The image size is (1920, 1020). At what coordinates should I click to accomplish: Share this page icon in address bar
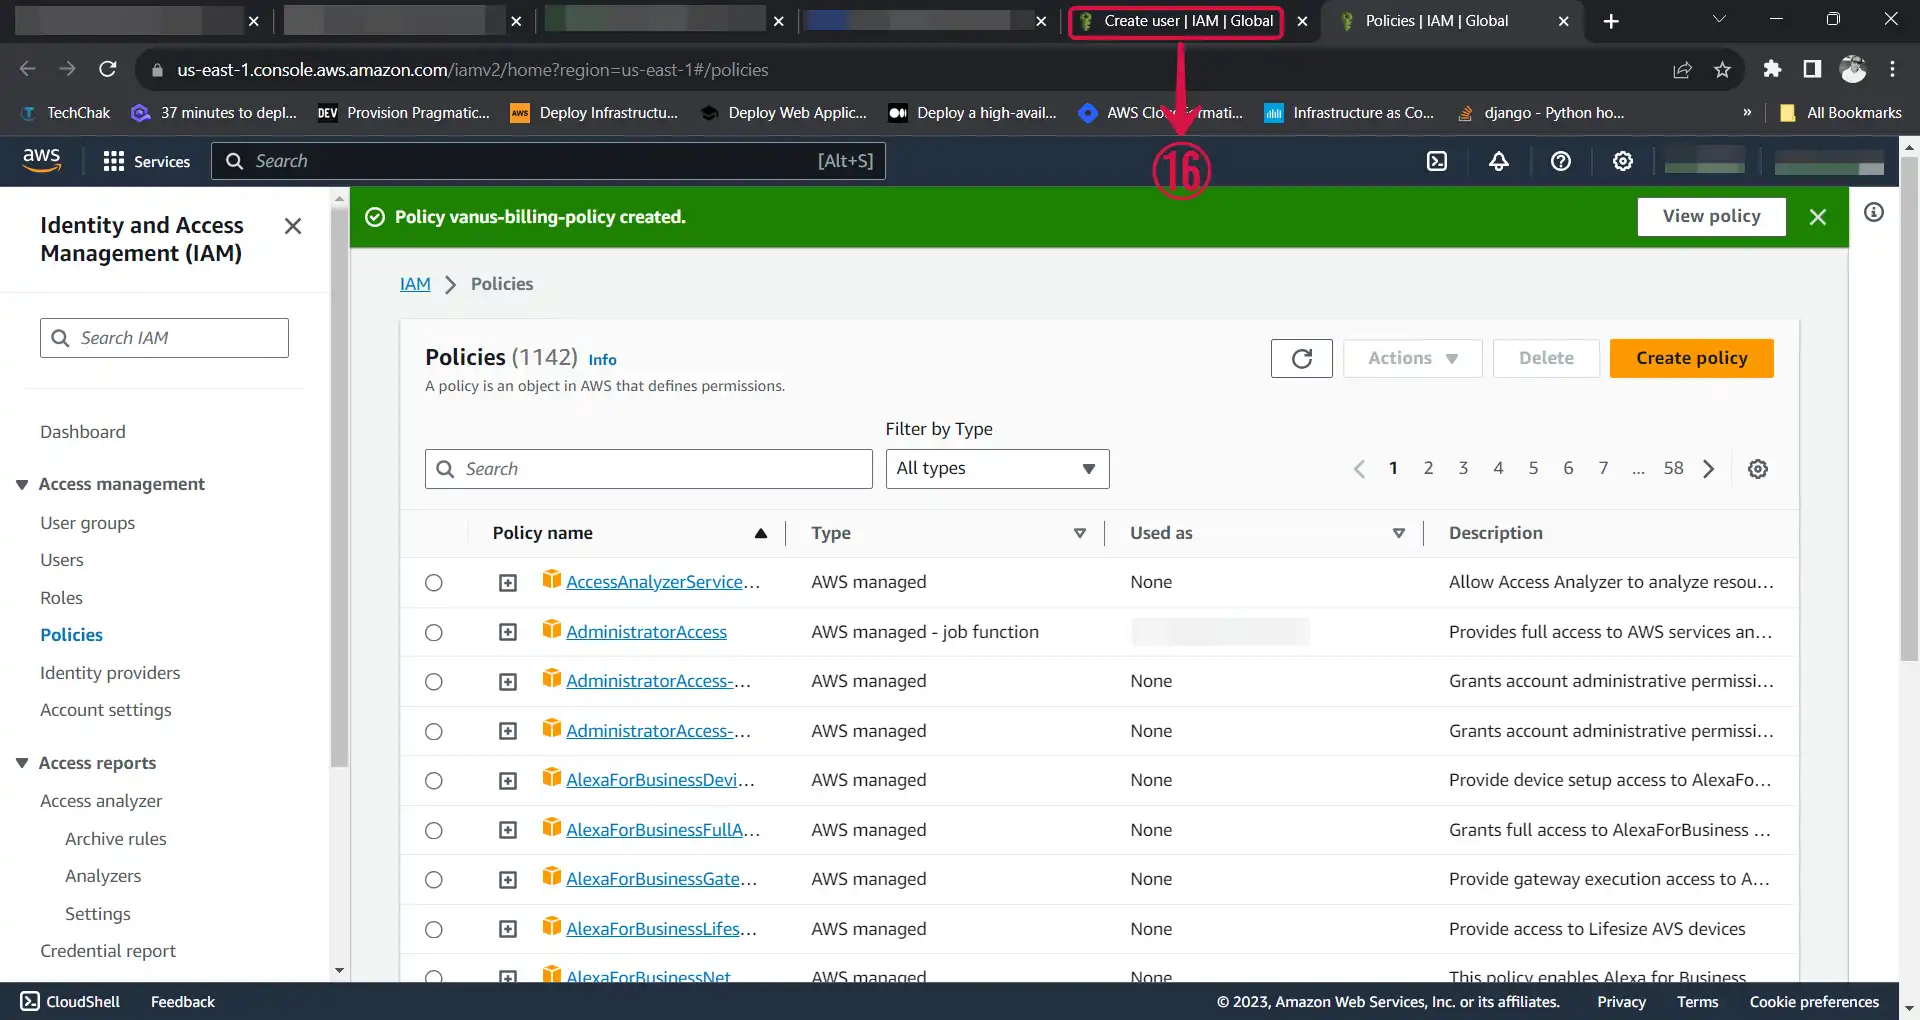(1683, 69)
